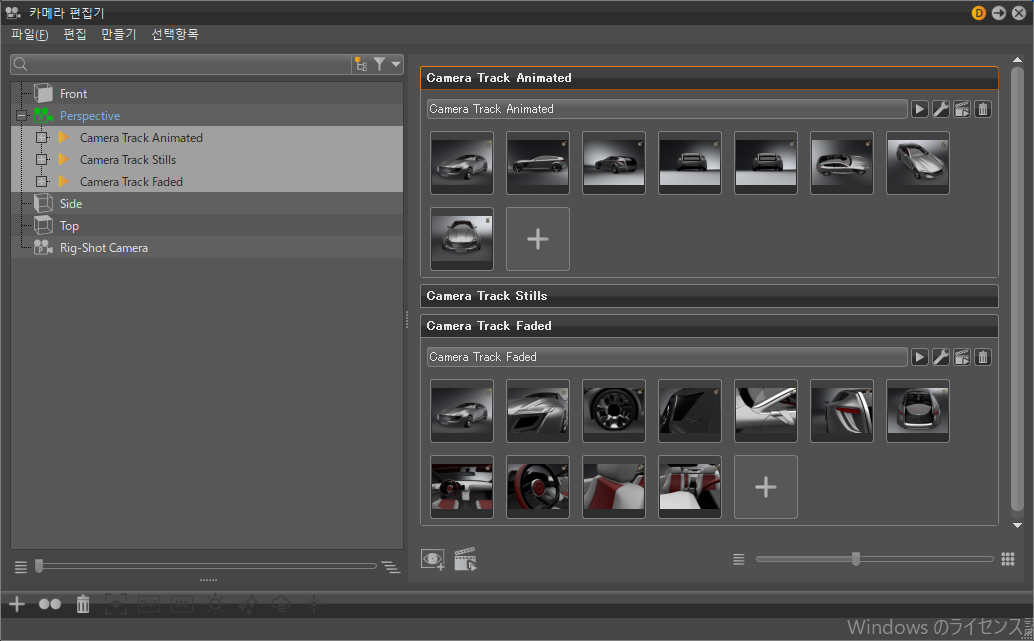Click clapperboard icon of Camera Track Faded
The width and height of the screenshot is (1034, 641).
(961, 357)
